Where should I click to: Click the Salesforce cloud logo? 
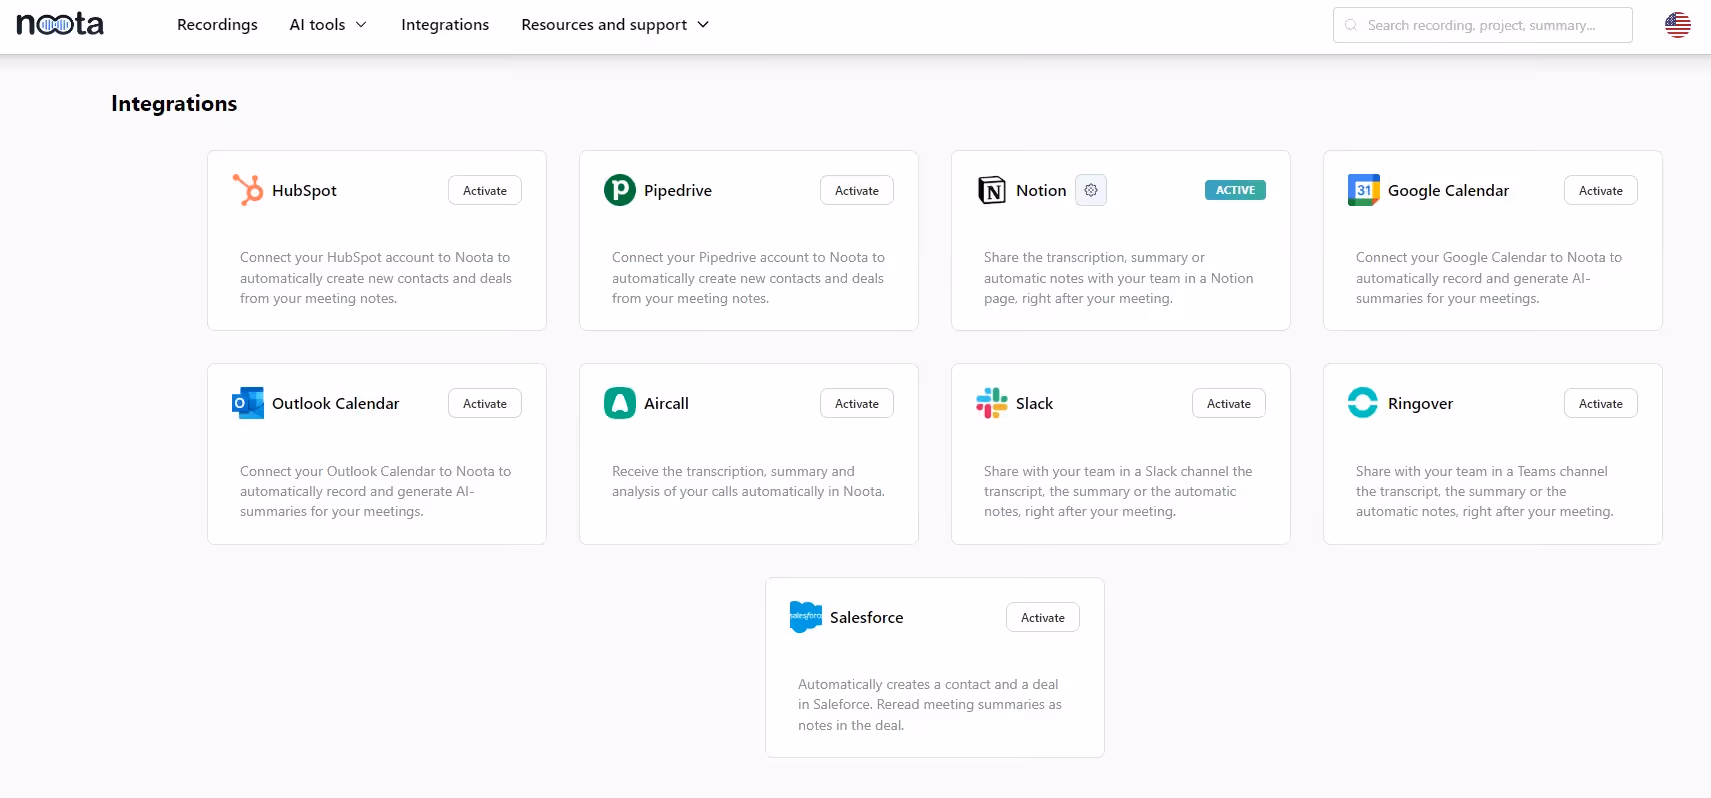pyautogui.click(x=806, y=617)
